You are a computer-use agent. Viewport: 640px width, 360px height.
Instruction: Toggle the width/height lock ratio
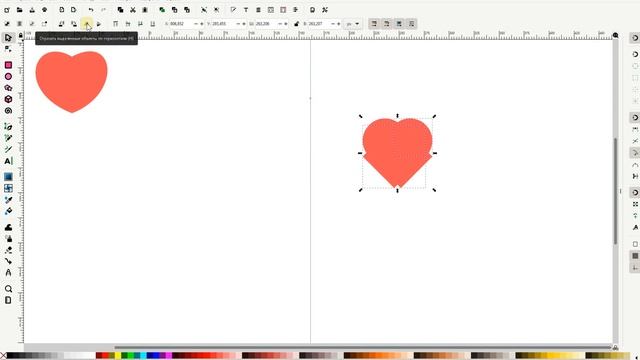click(x=296, y=24)
